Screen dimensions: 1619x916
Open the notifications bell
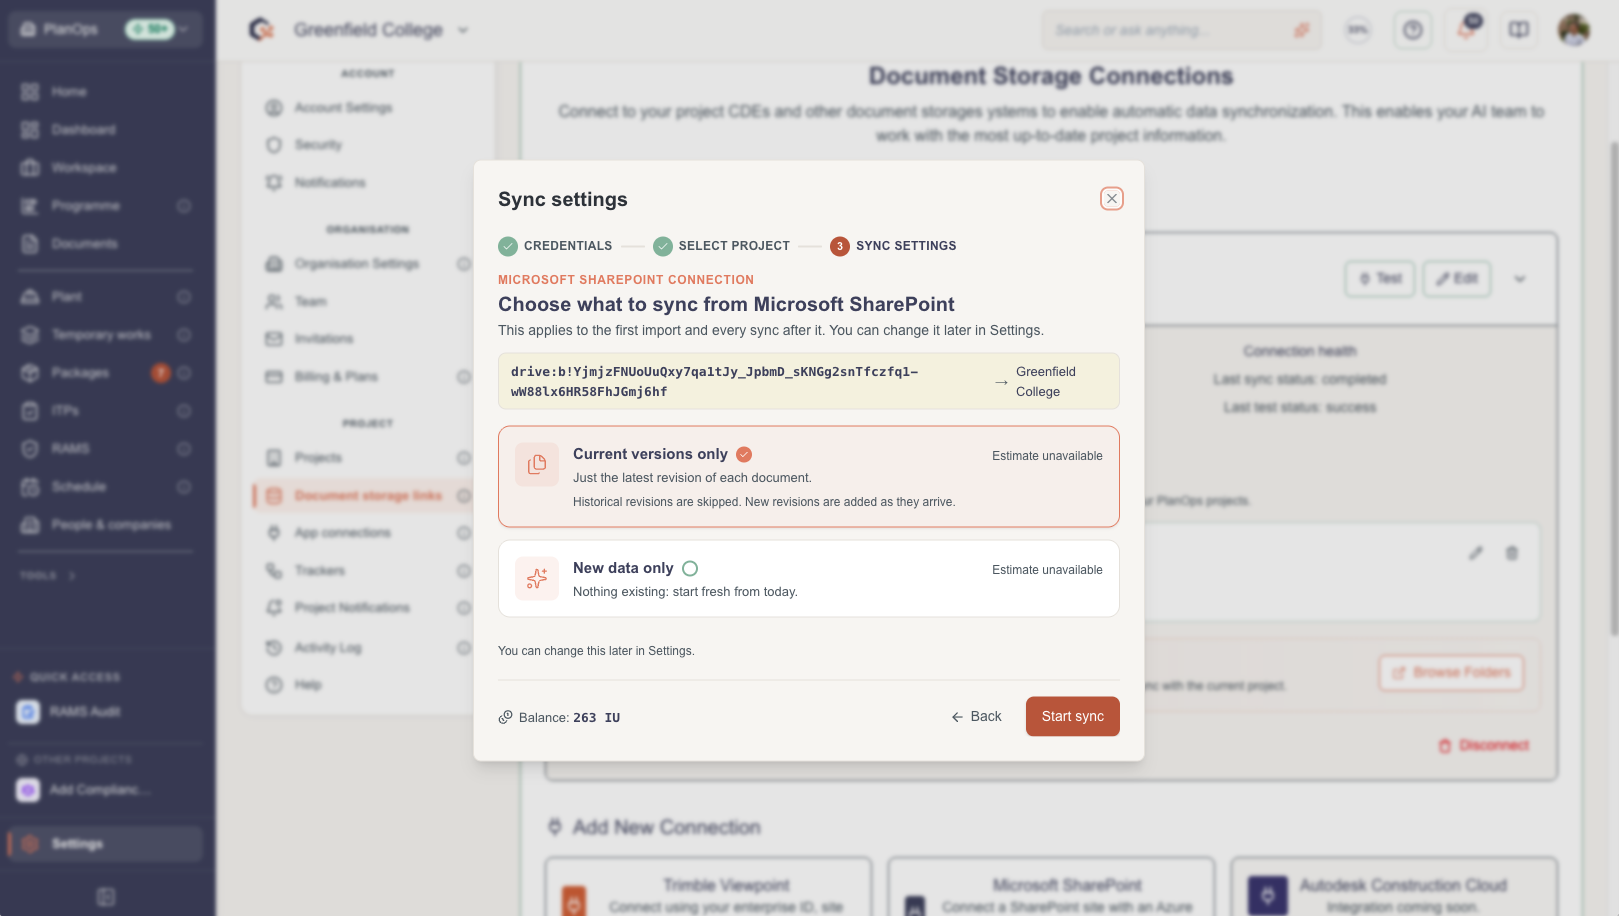[x=1466, y=30]
